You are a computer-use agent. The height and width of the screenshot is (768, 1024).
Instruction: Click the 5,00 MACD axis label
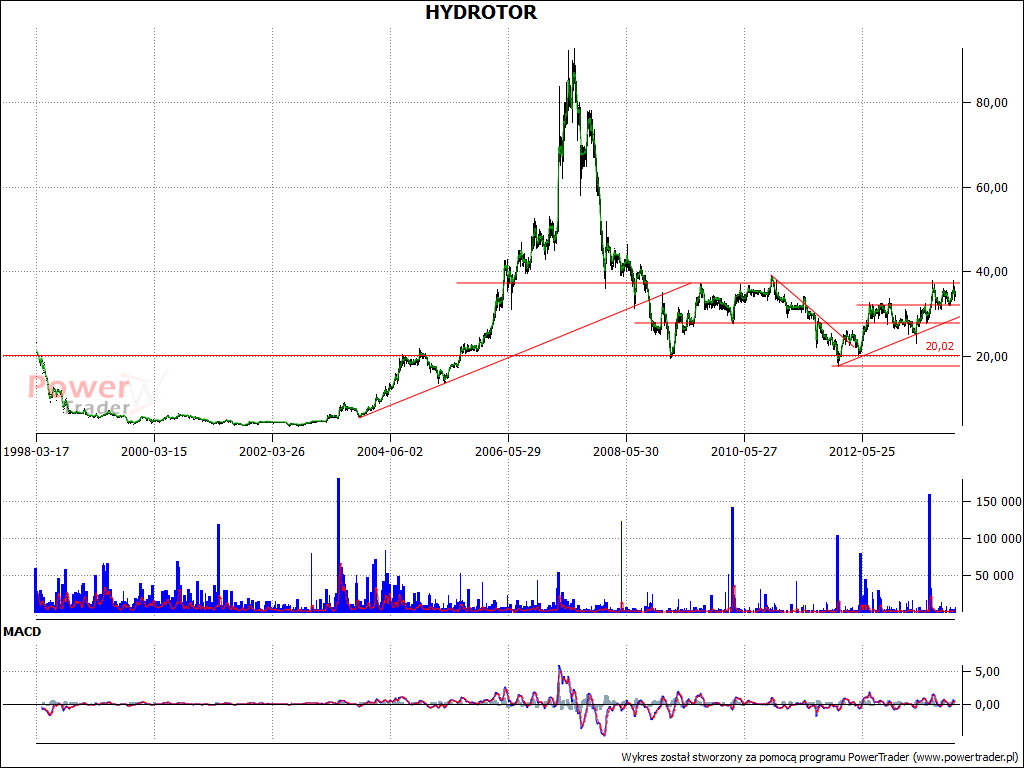(x=986, y=672)
